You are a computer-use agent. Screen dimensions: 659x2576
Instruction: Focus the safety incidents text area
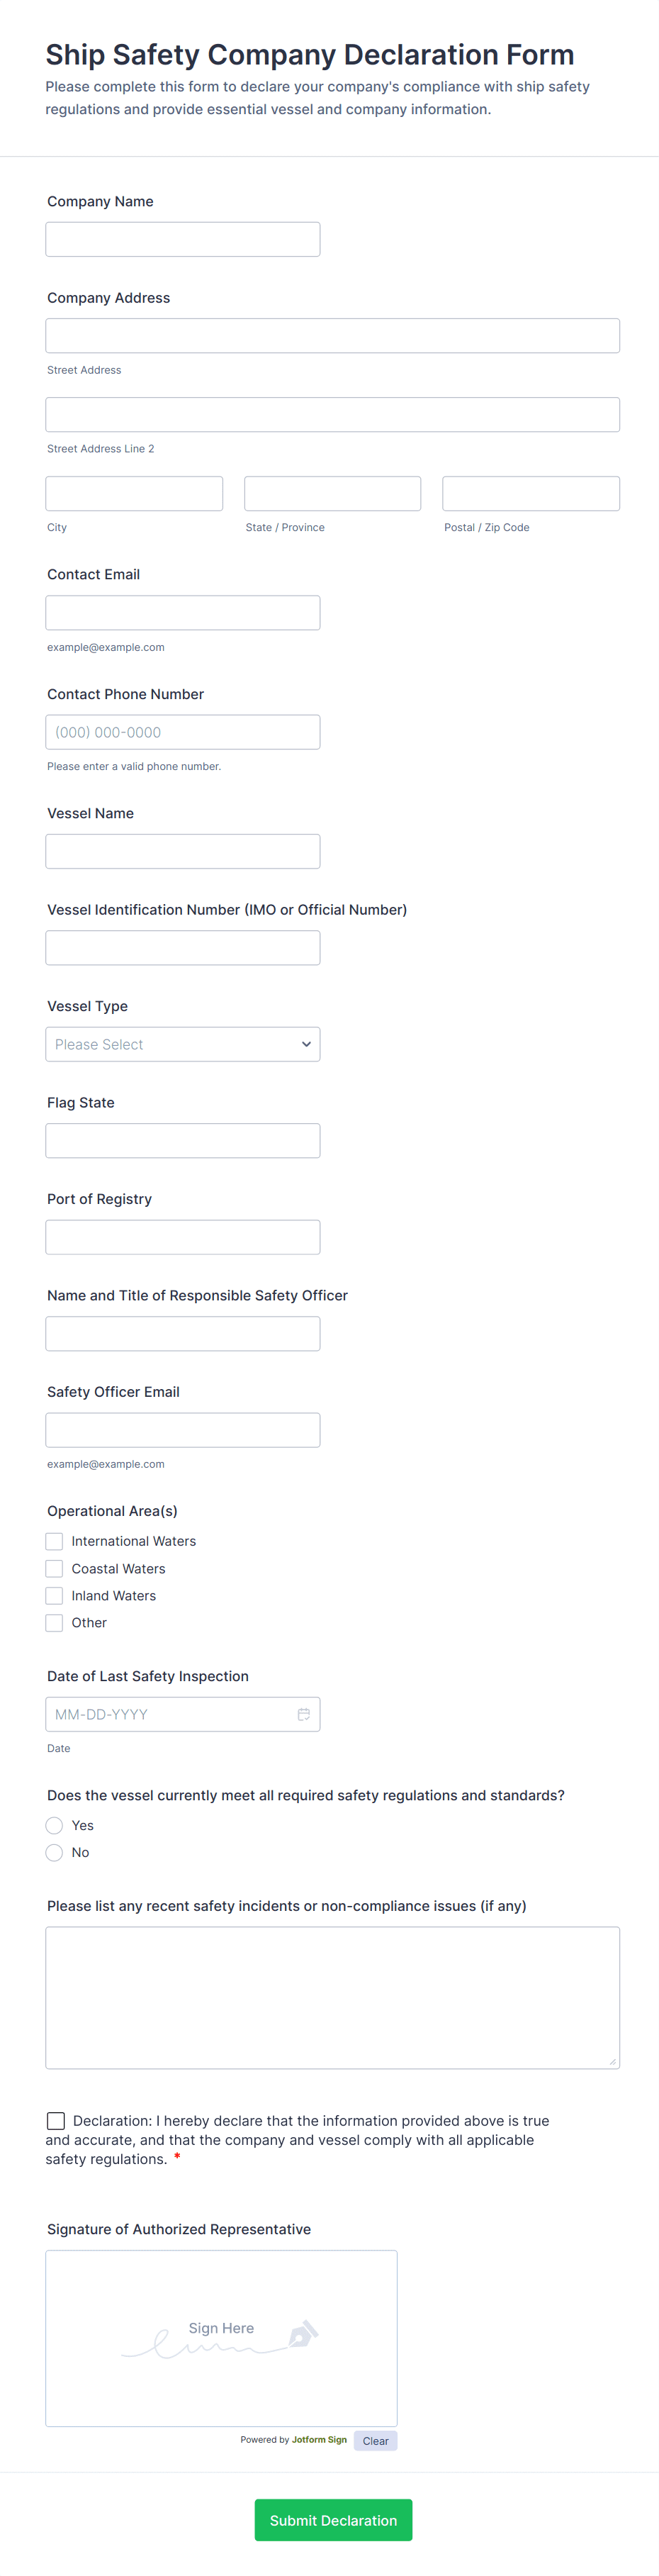(332, 1997)
